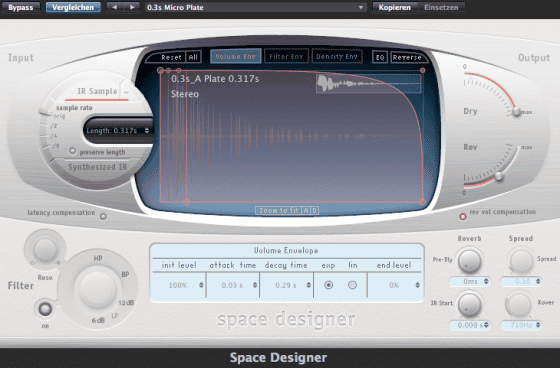
Task: Open the attack time 0.03 s stepper
Action: 255,285
